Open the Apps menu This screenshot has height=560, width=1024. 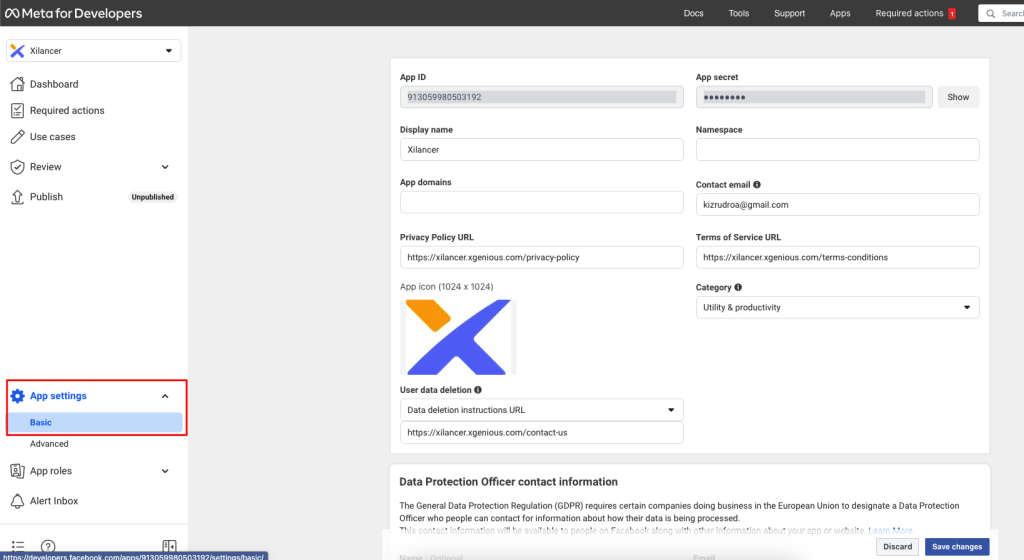click(x=840, y=13)
